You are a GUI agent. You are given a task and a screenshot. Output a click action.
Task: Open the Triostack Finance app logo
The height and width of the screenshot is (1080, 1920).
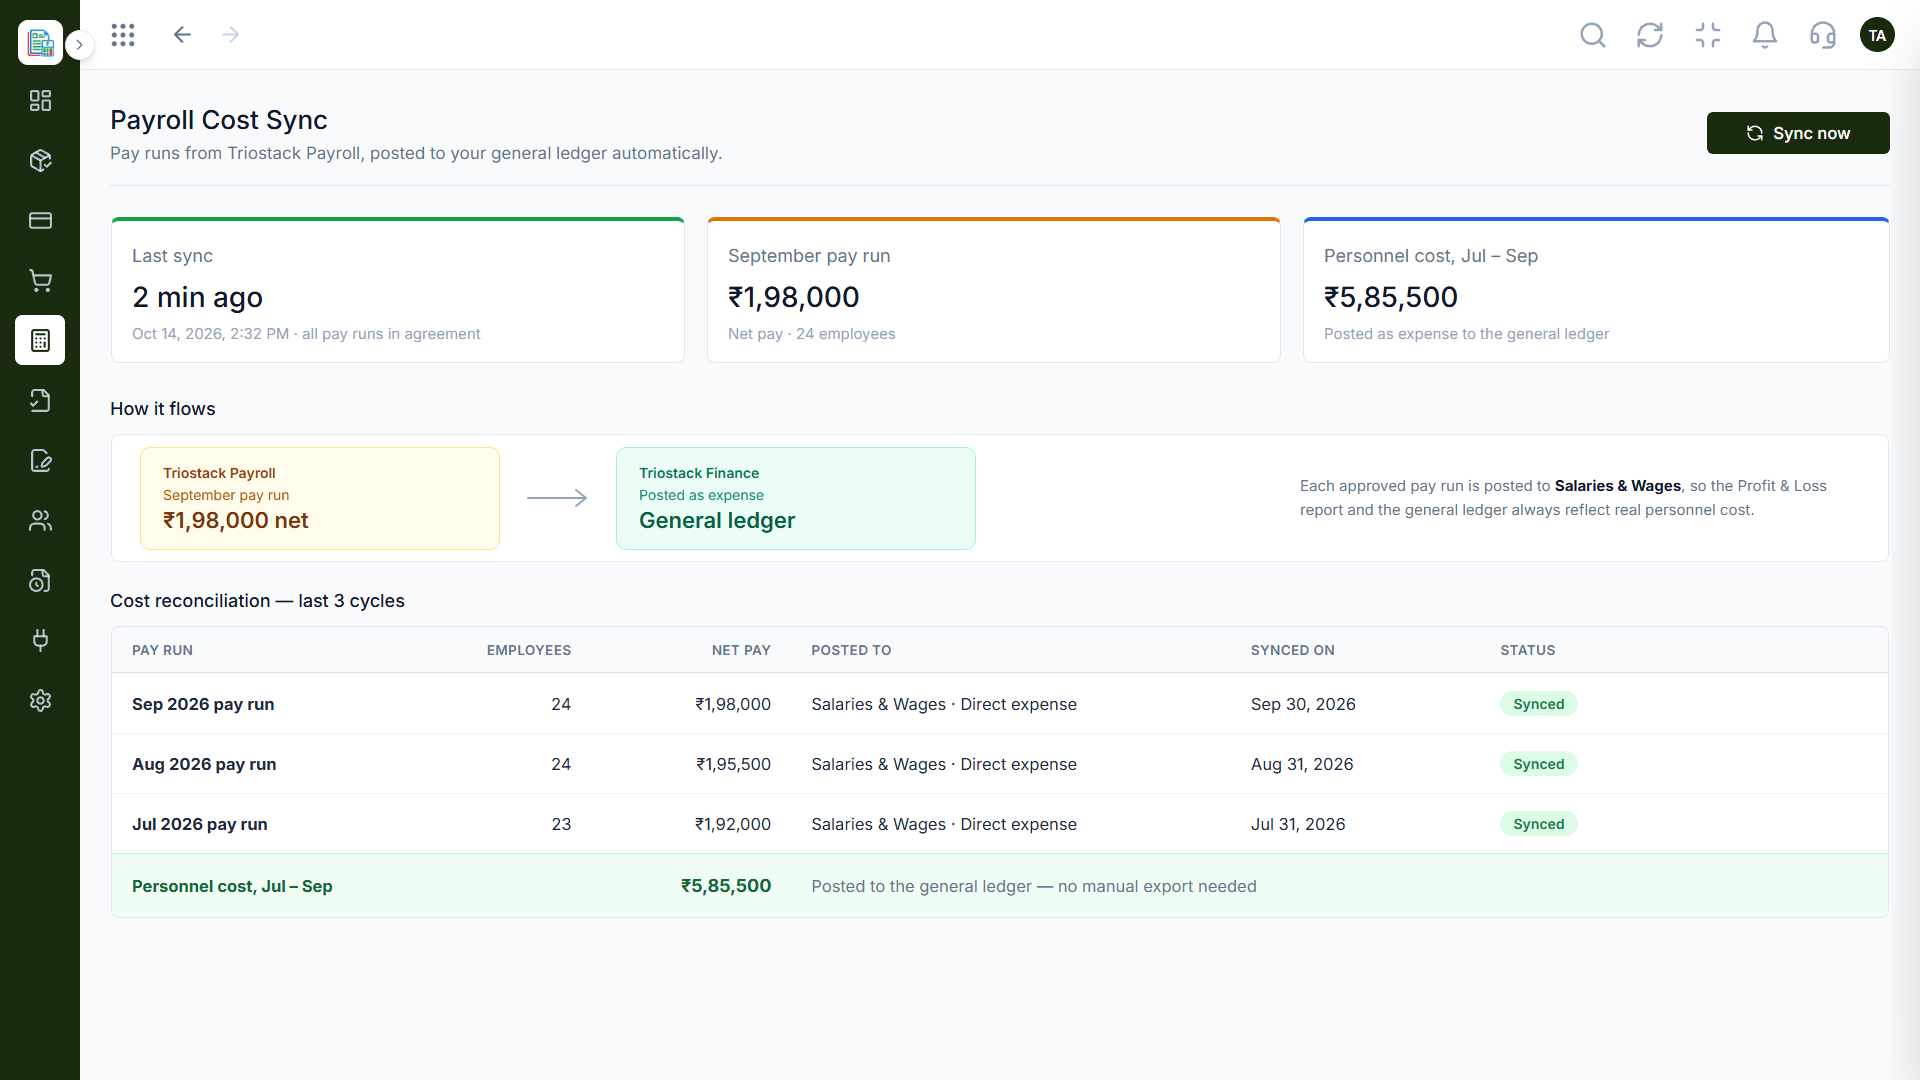40,42
